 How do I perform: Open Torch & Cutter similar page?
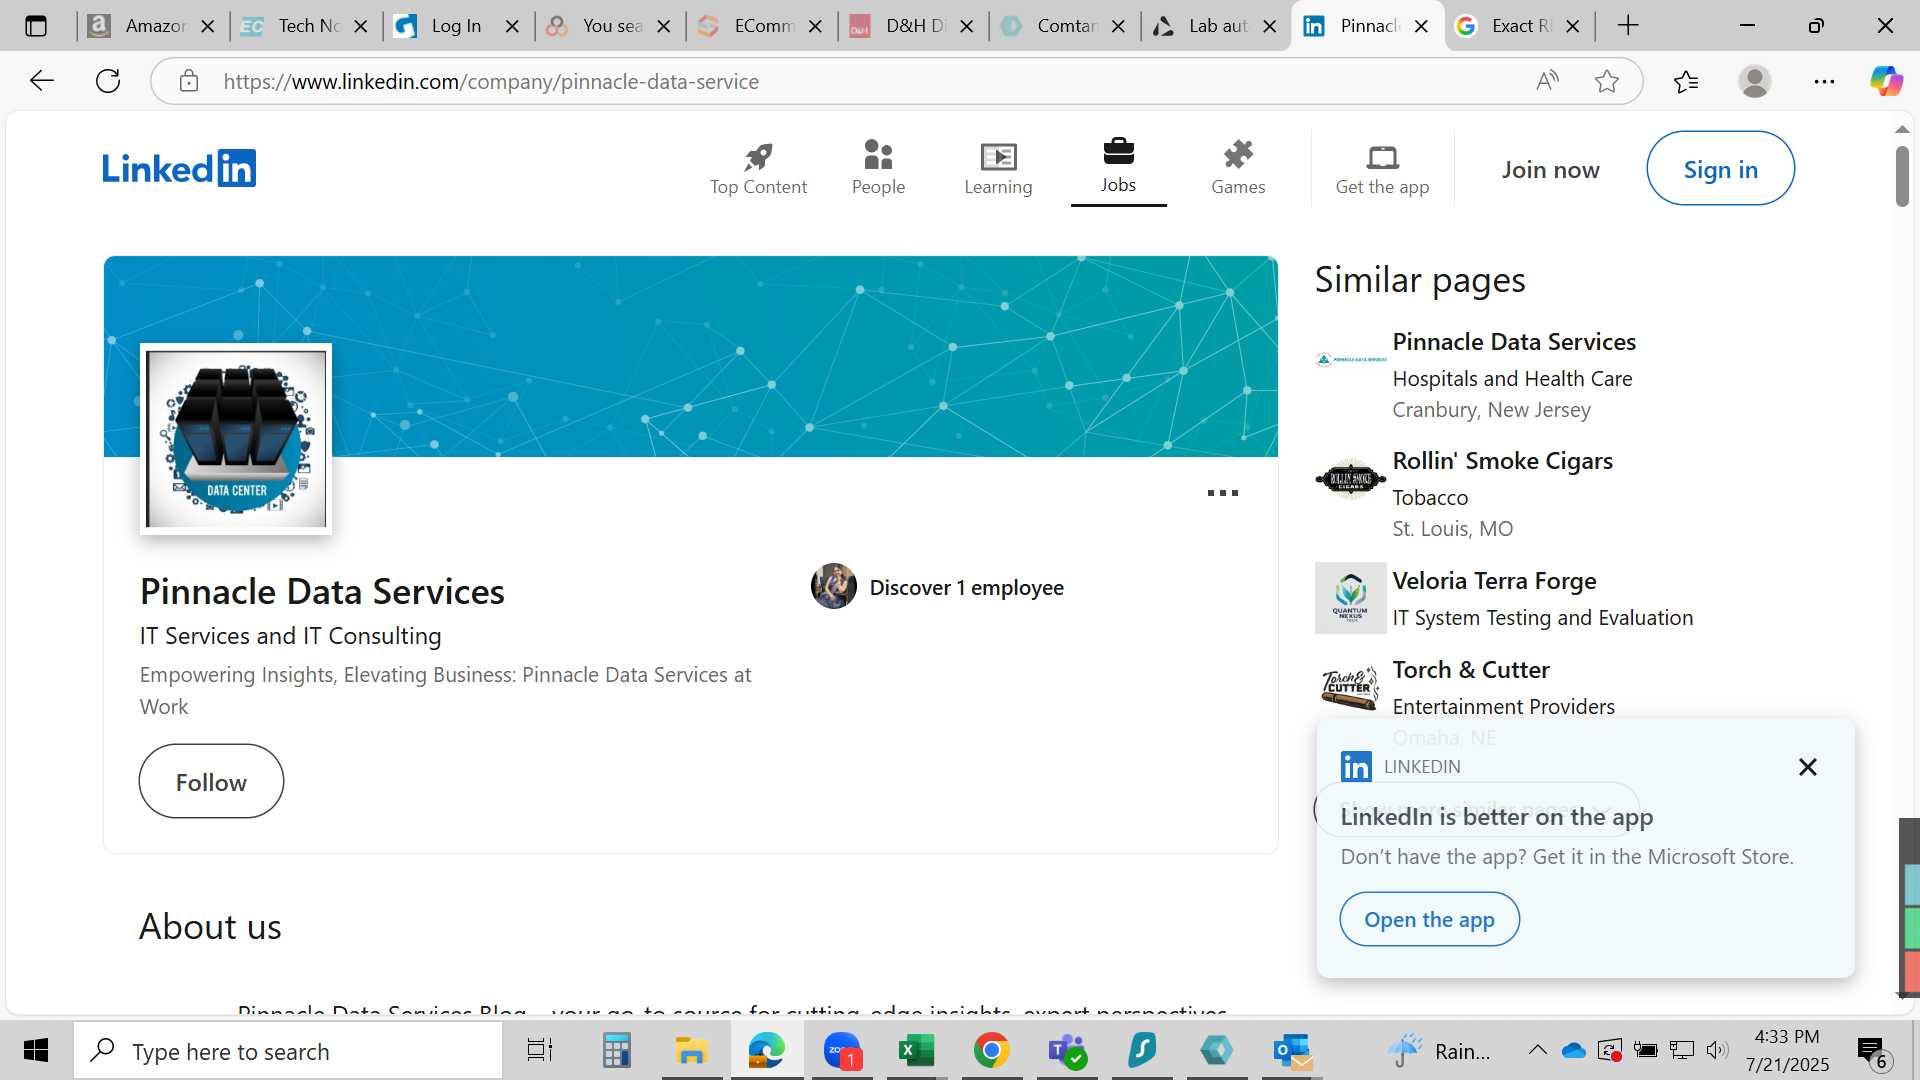tap(1471, 670)
